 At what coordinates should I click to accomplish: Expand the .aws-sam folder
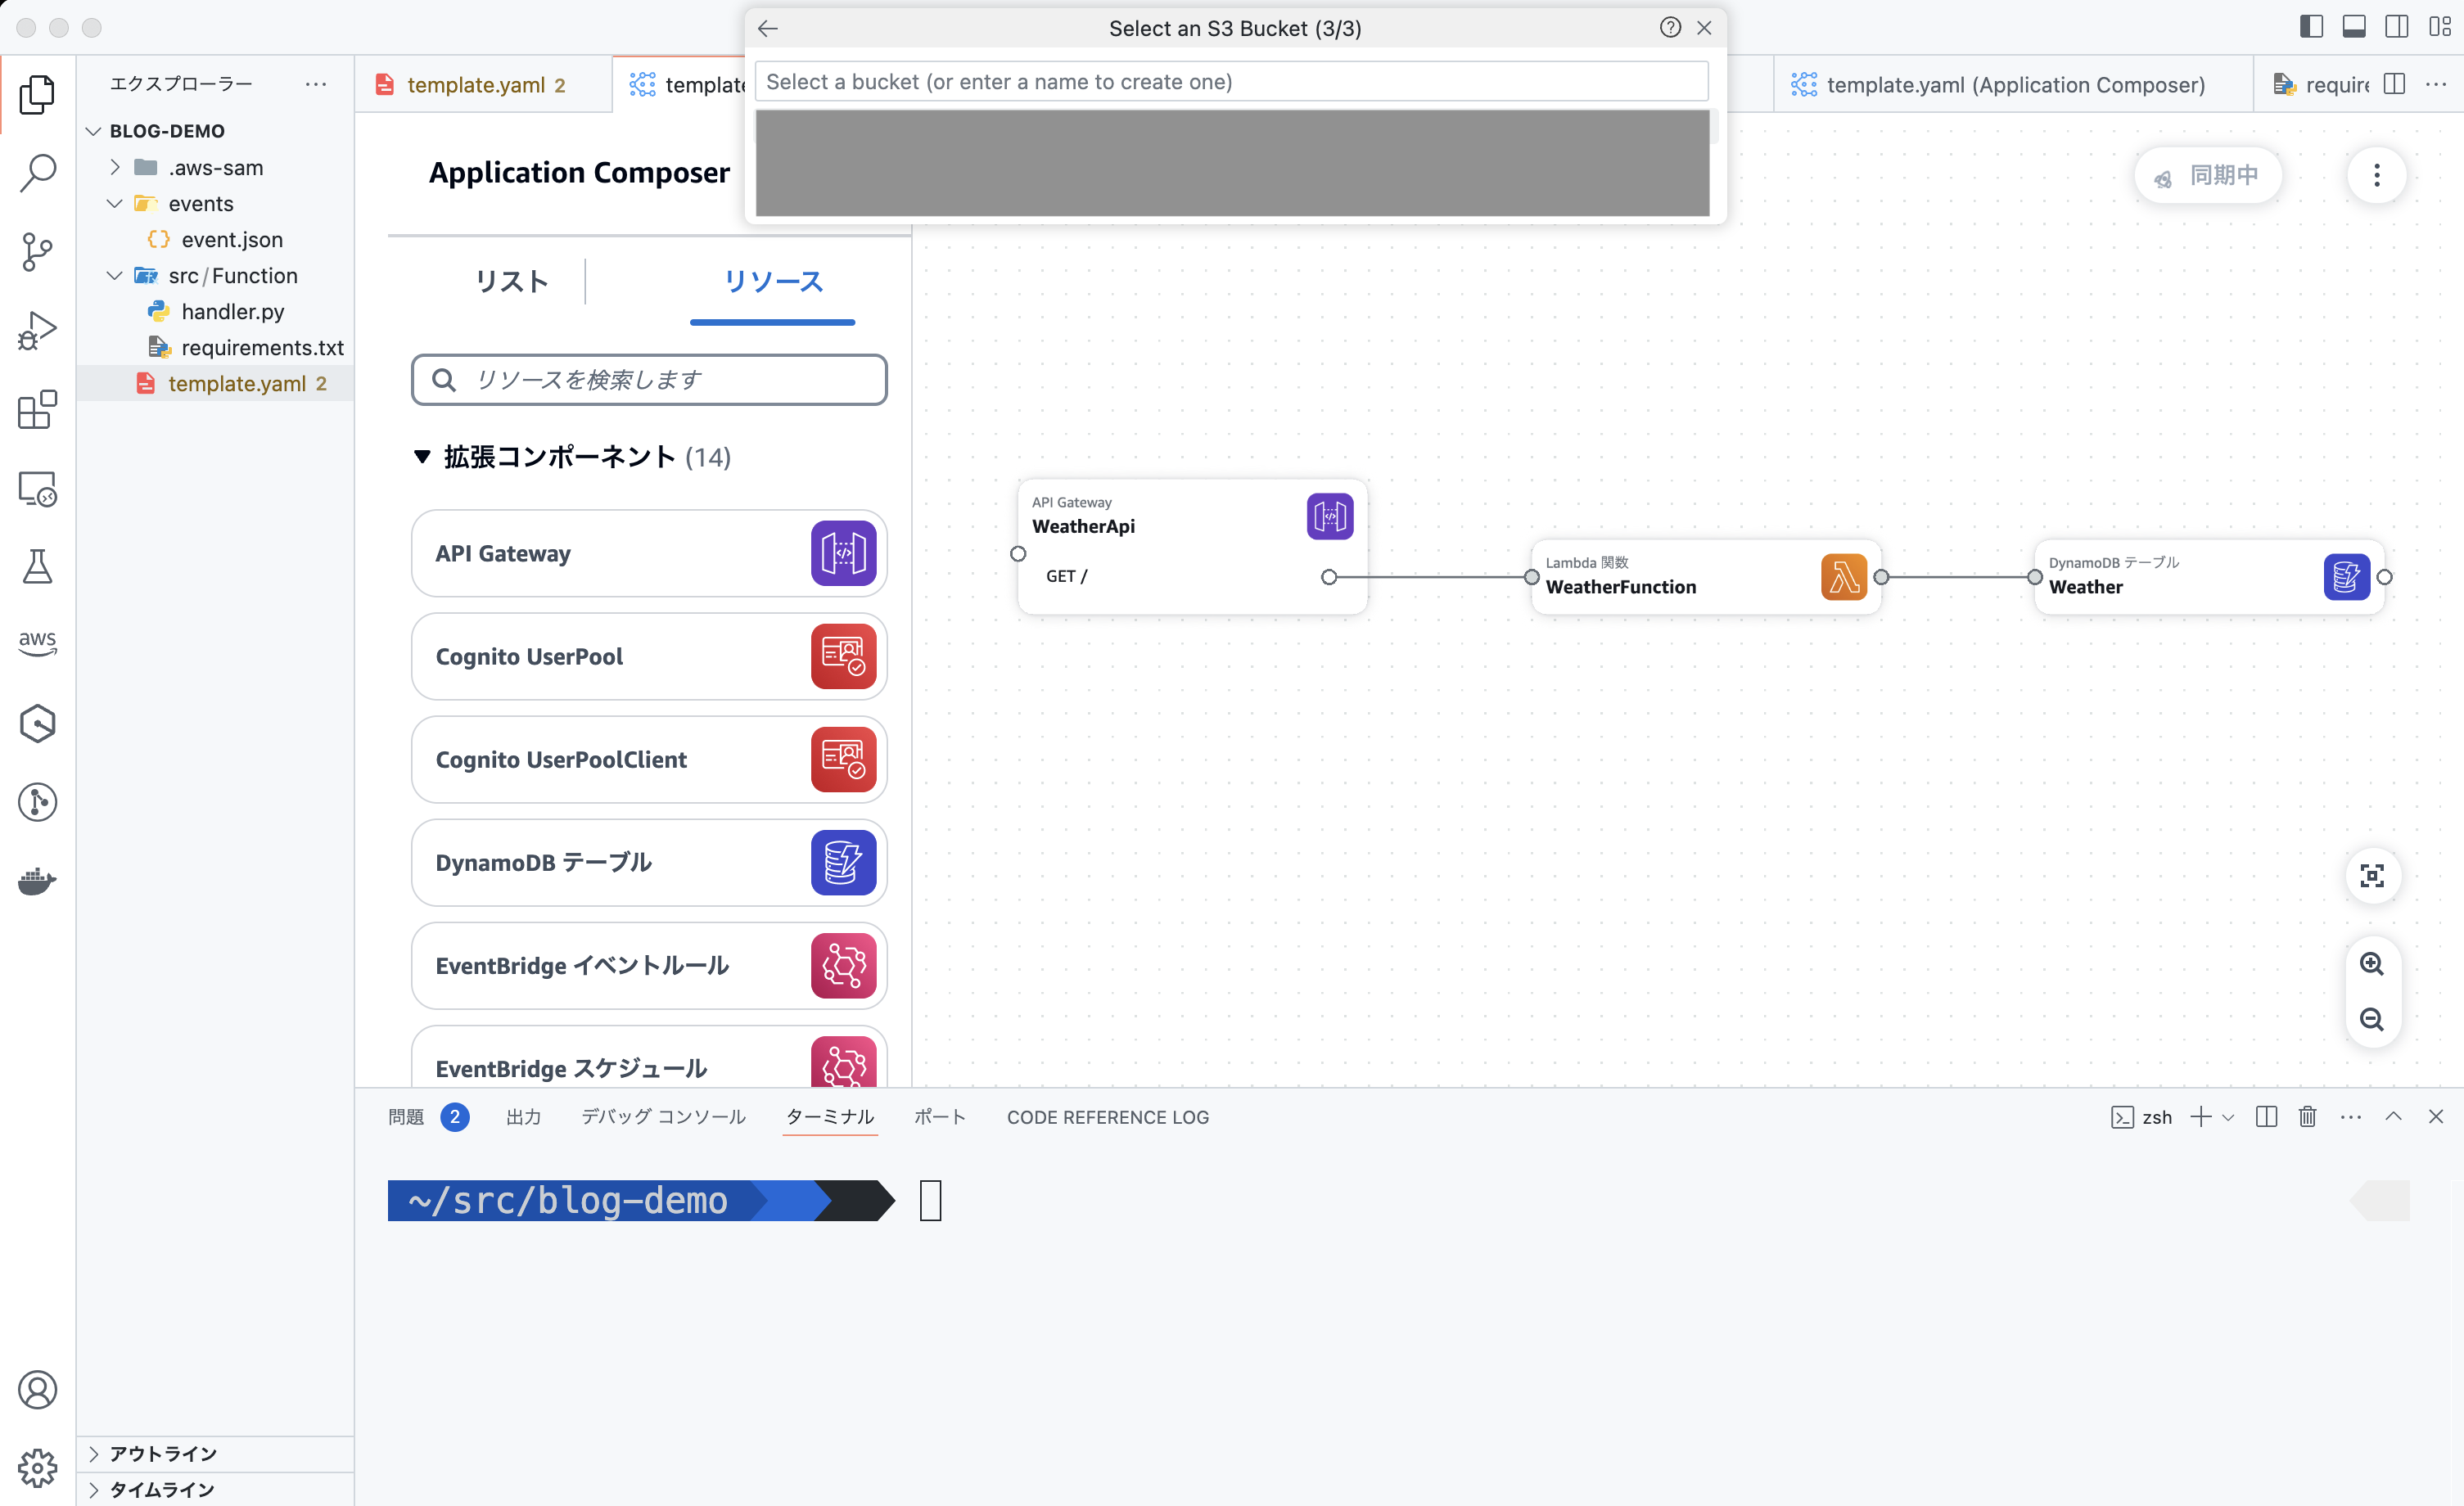pos(115,167)
